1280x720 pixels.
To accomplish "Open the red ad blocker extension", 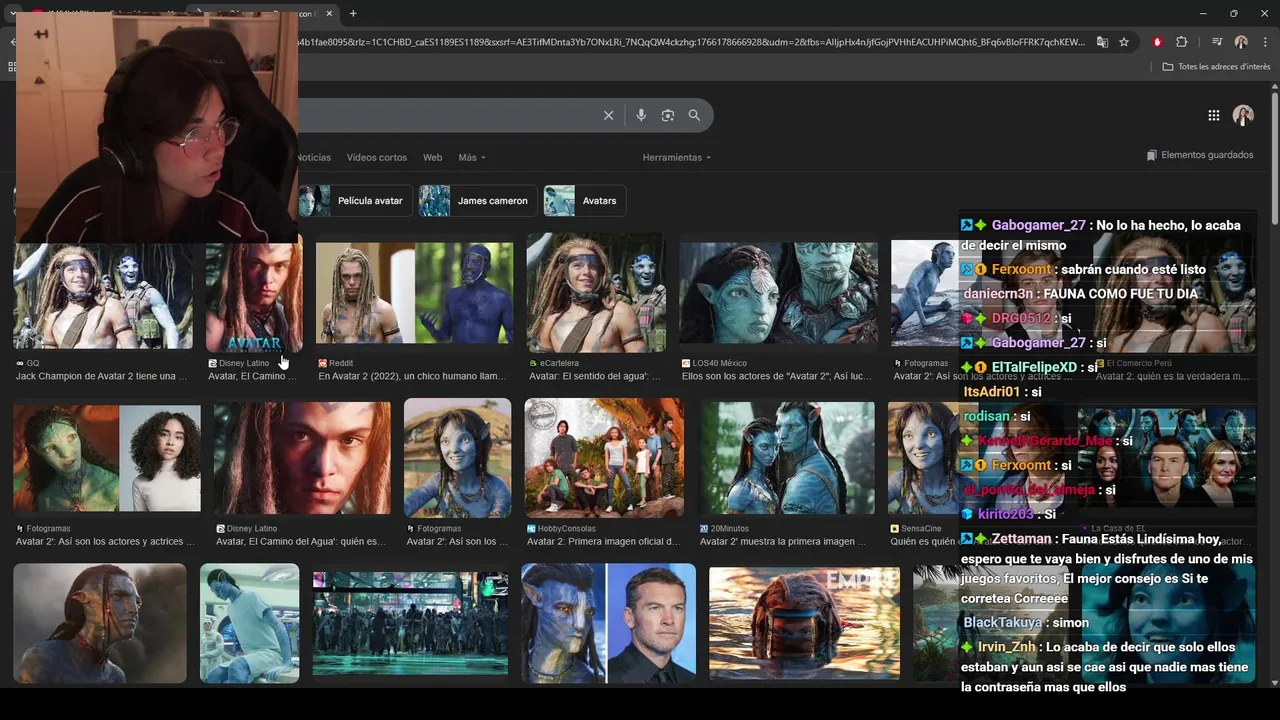I will [1157, 42].
